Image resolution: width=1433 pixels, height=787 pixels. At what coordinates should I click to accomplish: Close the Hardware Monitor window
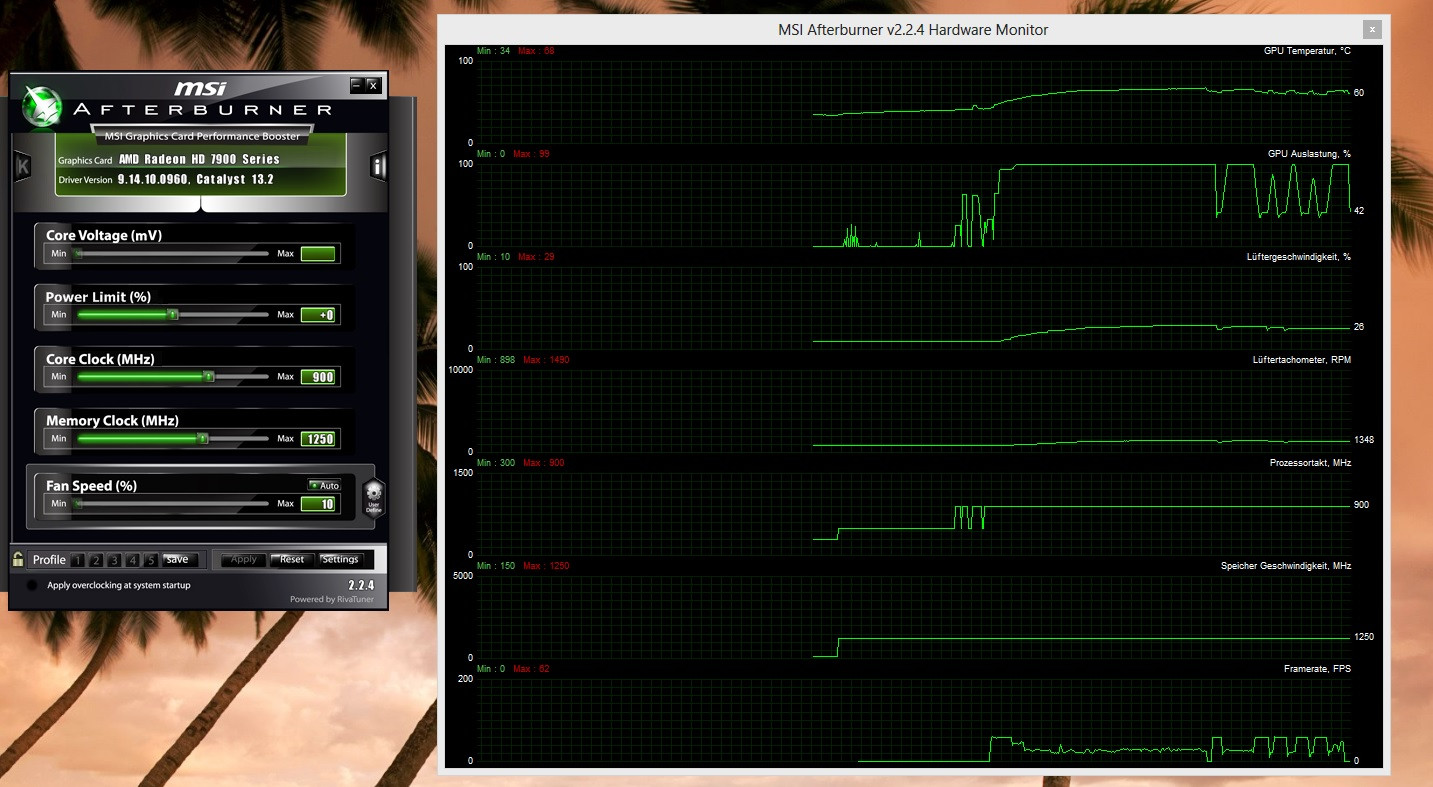tap(1372, 29)
